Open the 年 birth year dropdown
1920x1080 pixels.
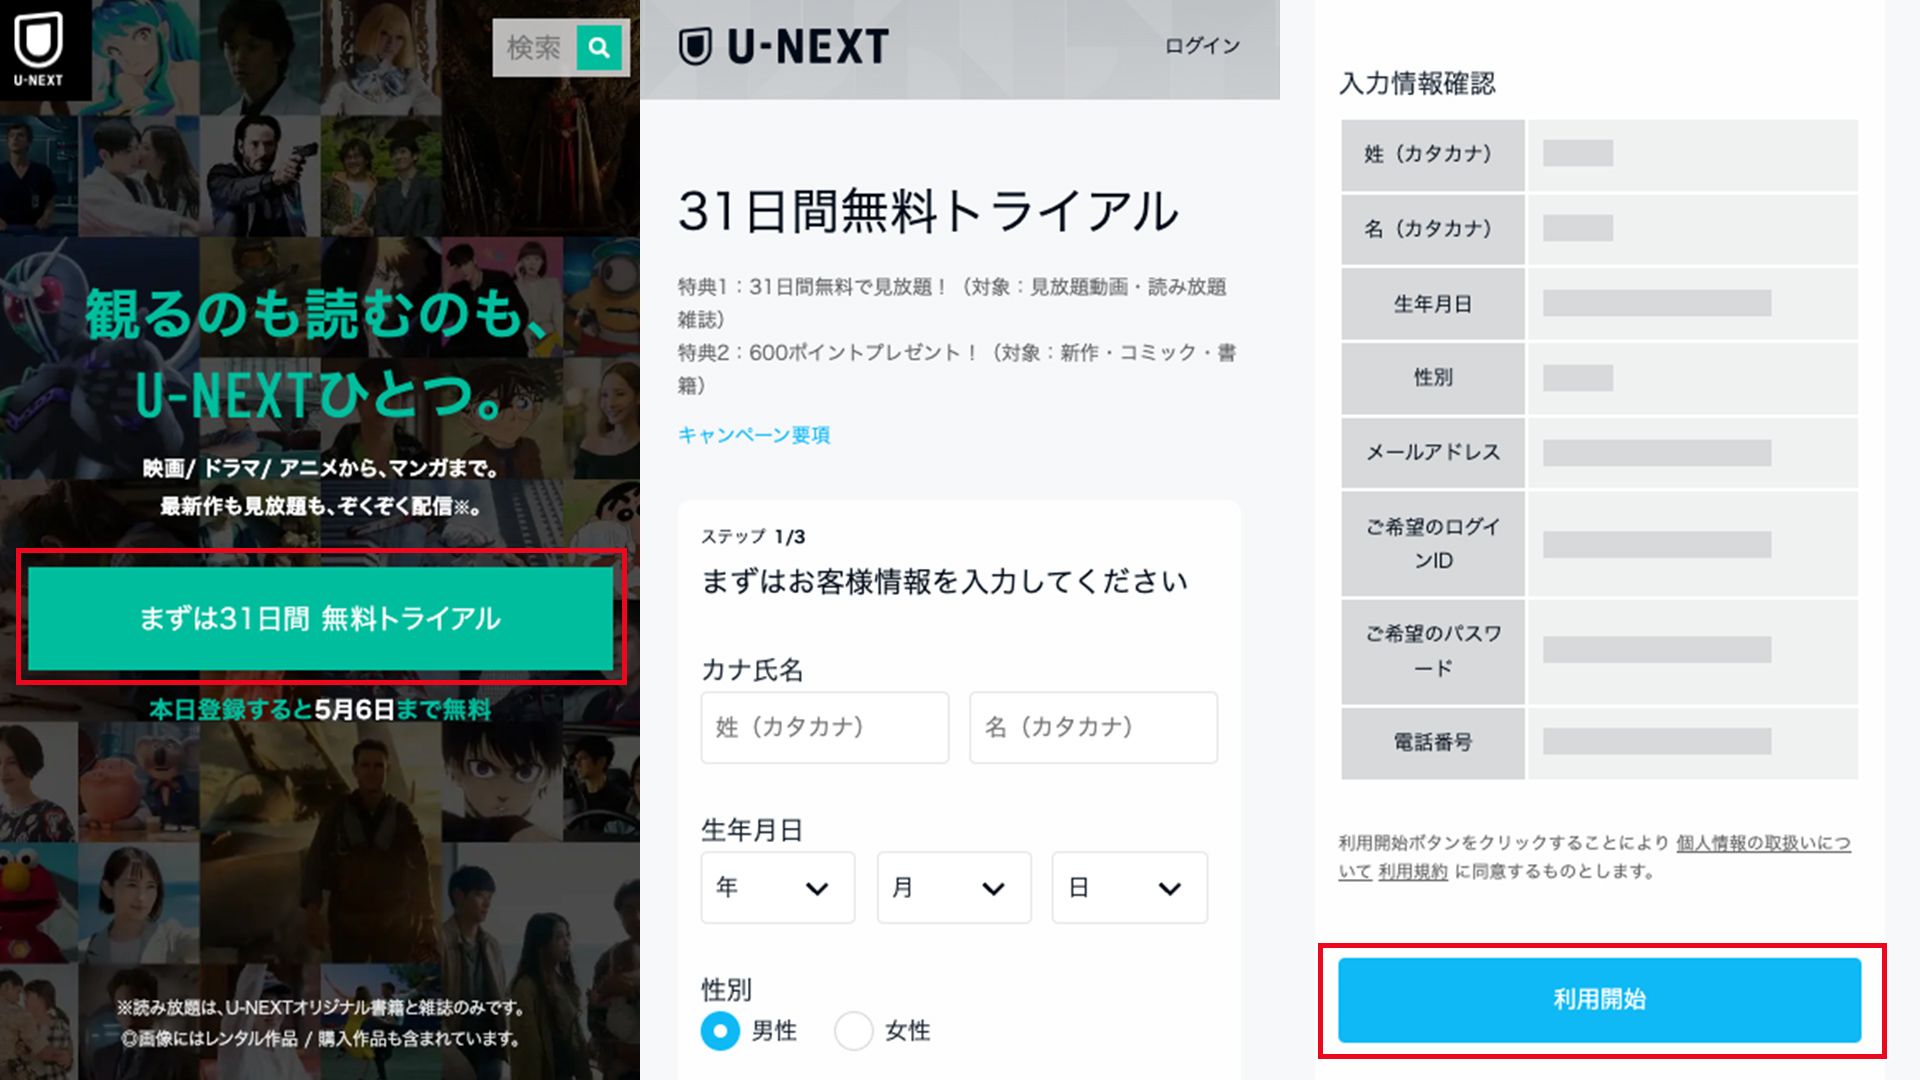tap(778, 887)
